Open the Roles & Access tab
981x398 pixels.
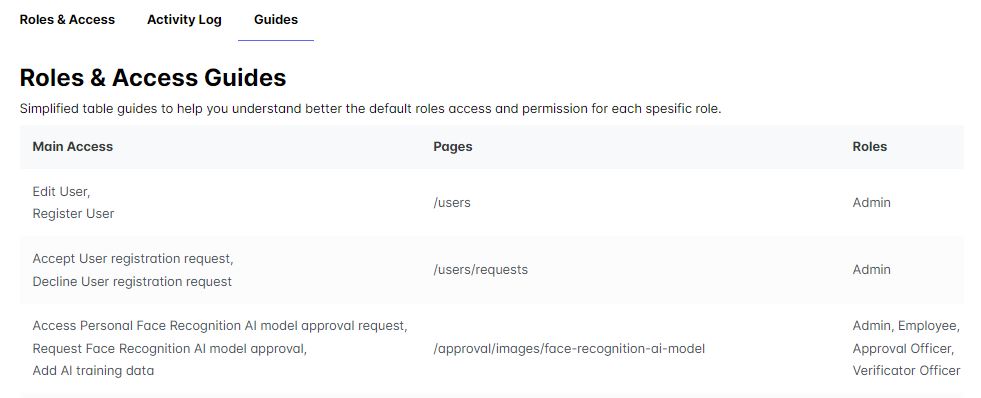(x=67, y=19)
